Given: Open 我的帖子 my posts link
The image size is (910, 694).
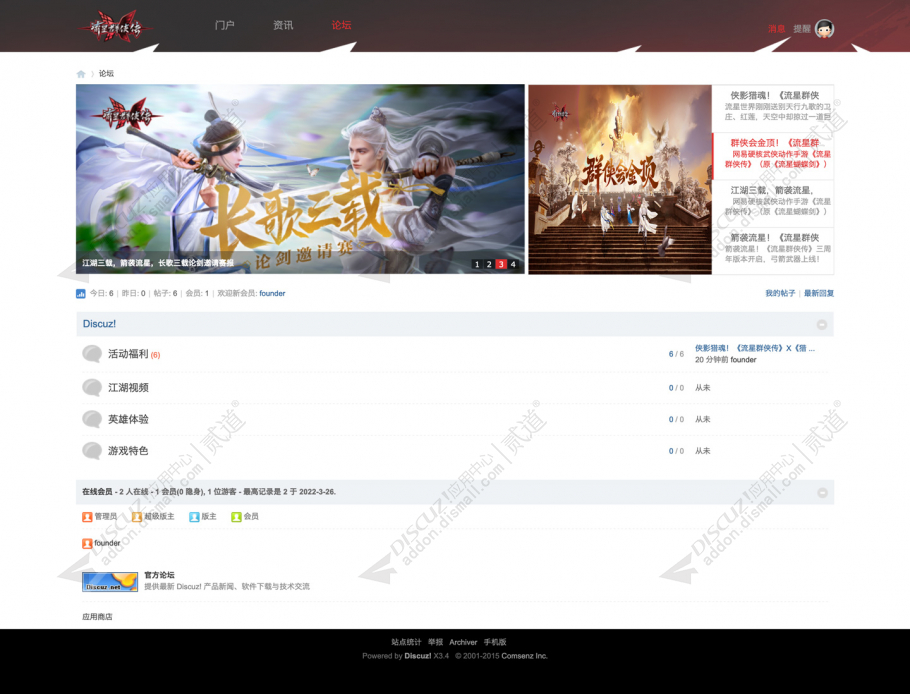Looking at the screenshot, I should coord(780,294).
